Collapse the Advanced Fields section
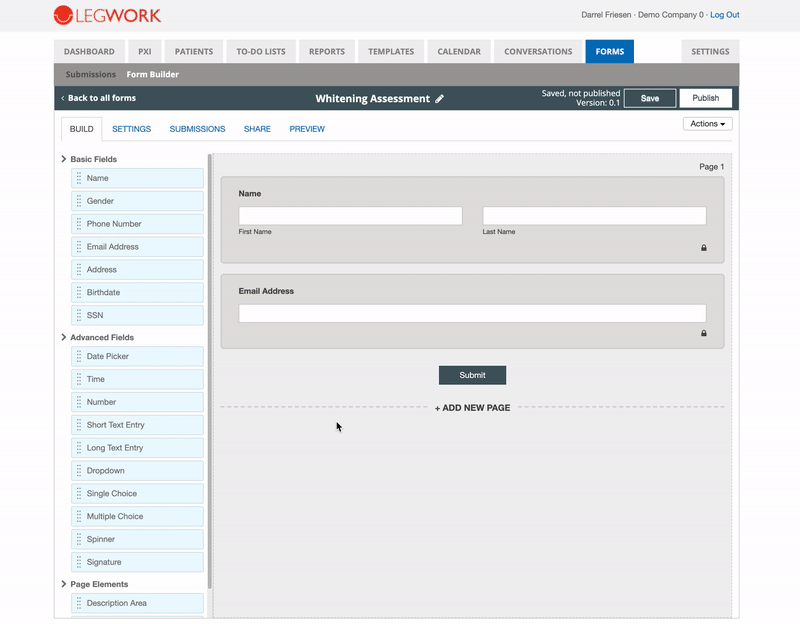The height and width of the screenshot is (624, 800). pyautogui.click(x=64, y=337)
